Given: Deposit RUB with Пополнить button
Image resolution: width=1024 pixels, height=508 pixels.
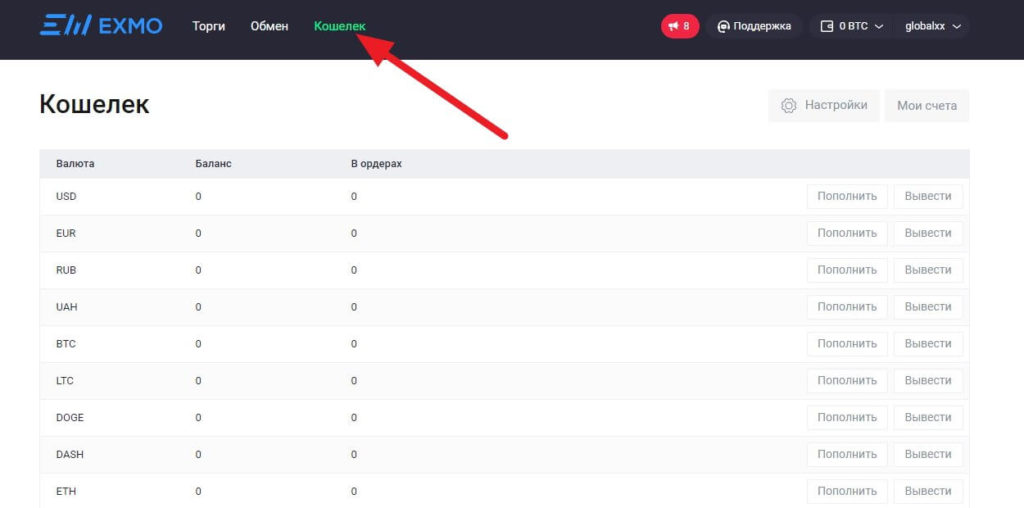Looking at the screenshot, I should (x=846, y=270).
